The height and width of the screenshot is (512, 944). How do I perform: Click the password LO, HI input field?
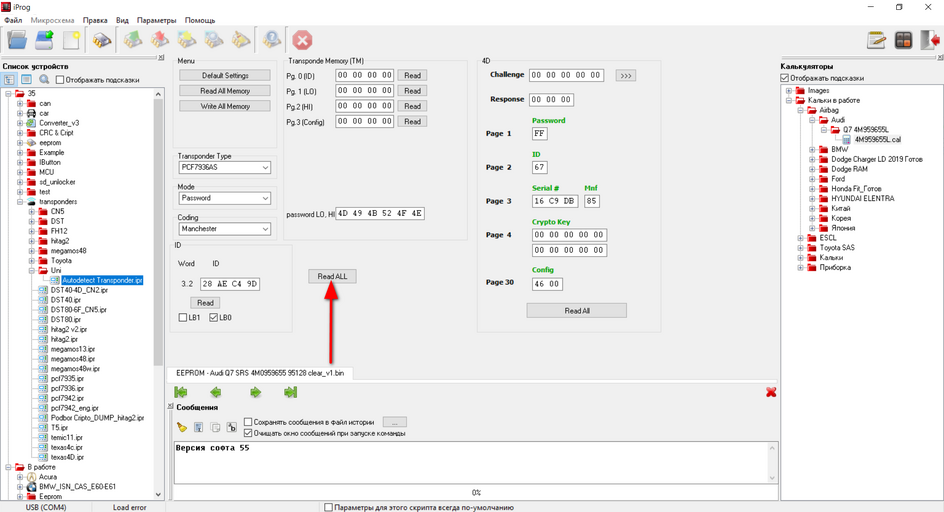pyautogui.click(x=380, y=213)
